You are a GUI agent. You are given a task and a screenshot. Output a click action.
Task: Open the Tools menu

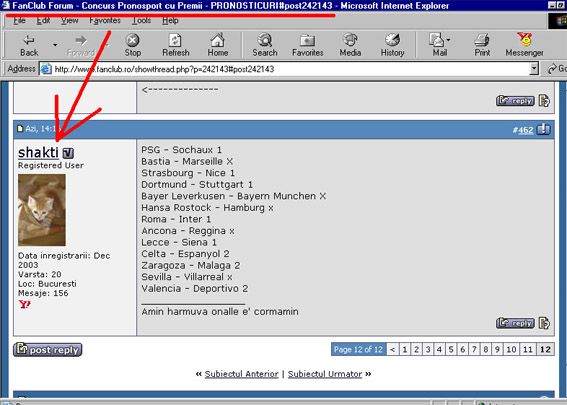click(x=141, y=21)
